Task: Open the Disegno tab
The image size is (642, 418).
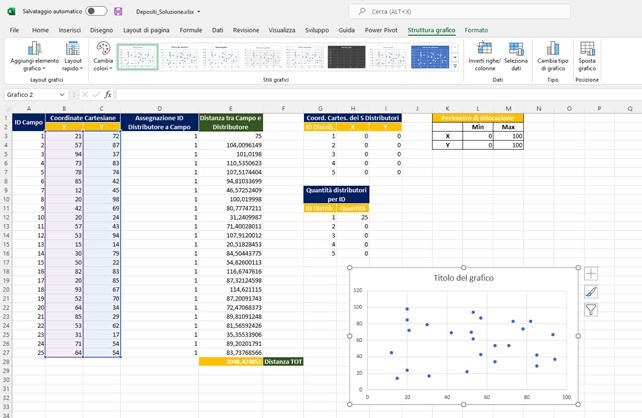Action: (x=101, y=30)
